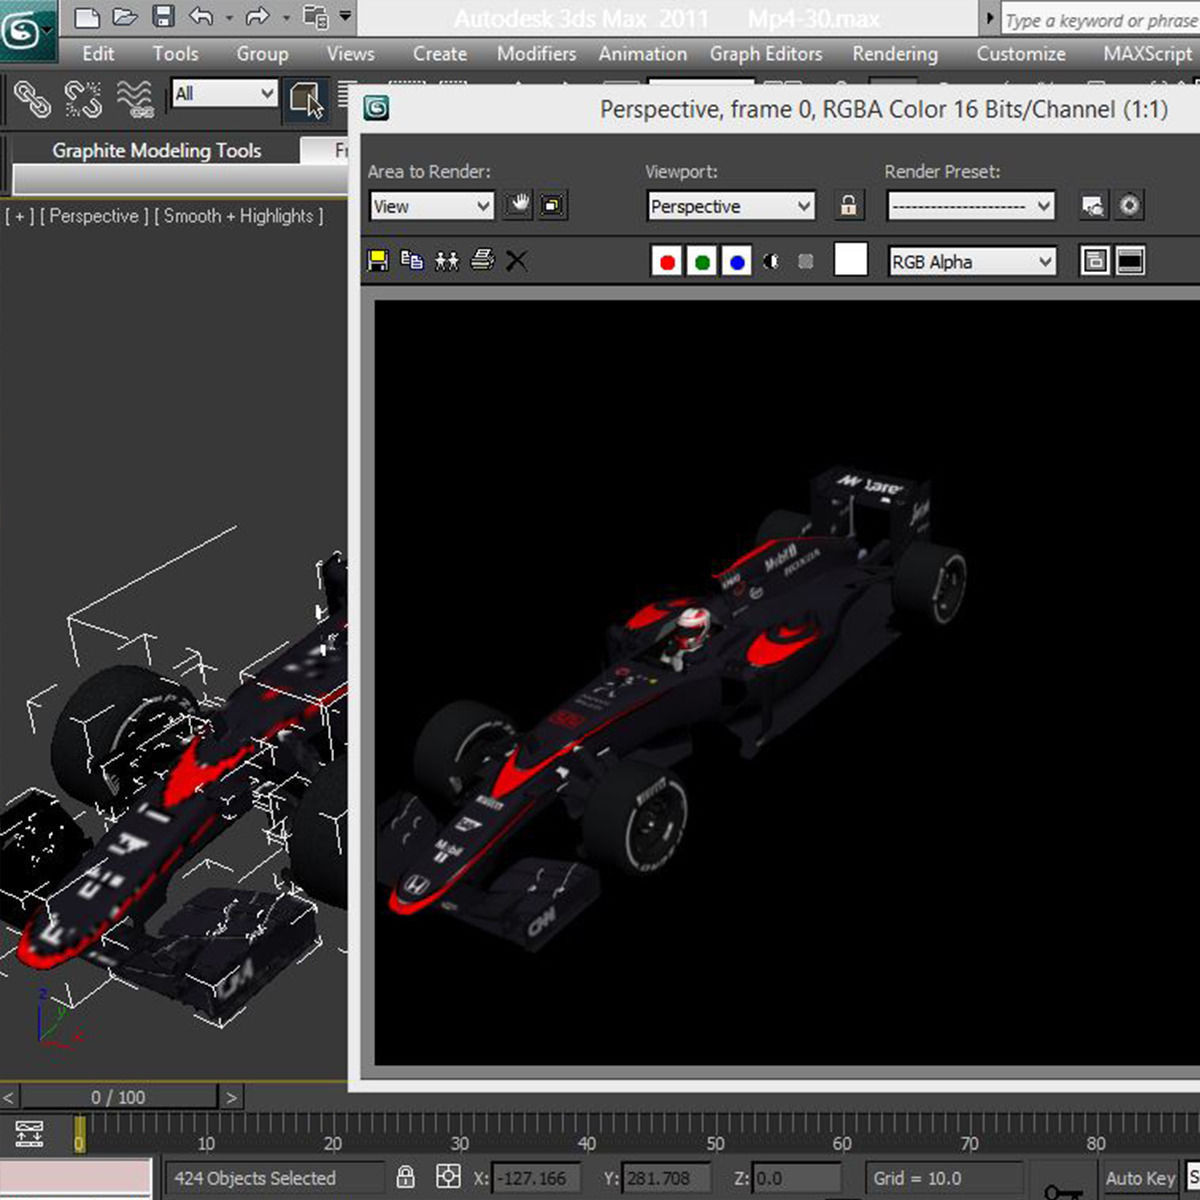Toggle the viewport lock padlock
The width and height of the screenshot is (1200, 1200).
pyautogui.click(x=848, y=206)
